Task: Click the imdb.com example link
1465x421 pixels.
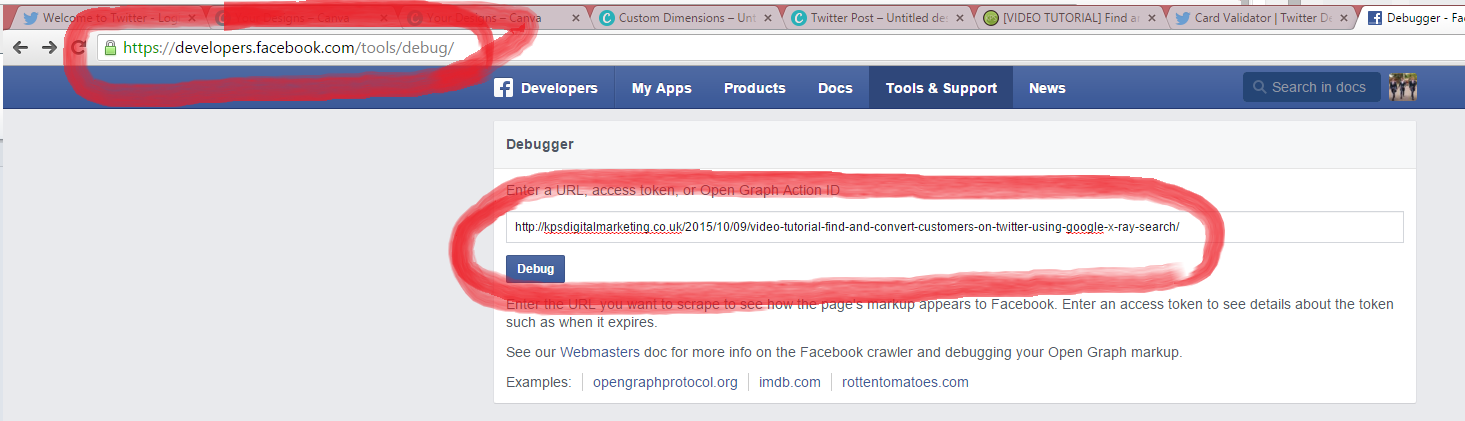Action: [x=789, y=382]
